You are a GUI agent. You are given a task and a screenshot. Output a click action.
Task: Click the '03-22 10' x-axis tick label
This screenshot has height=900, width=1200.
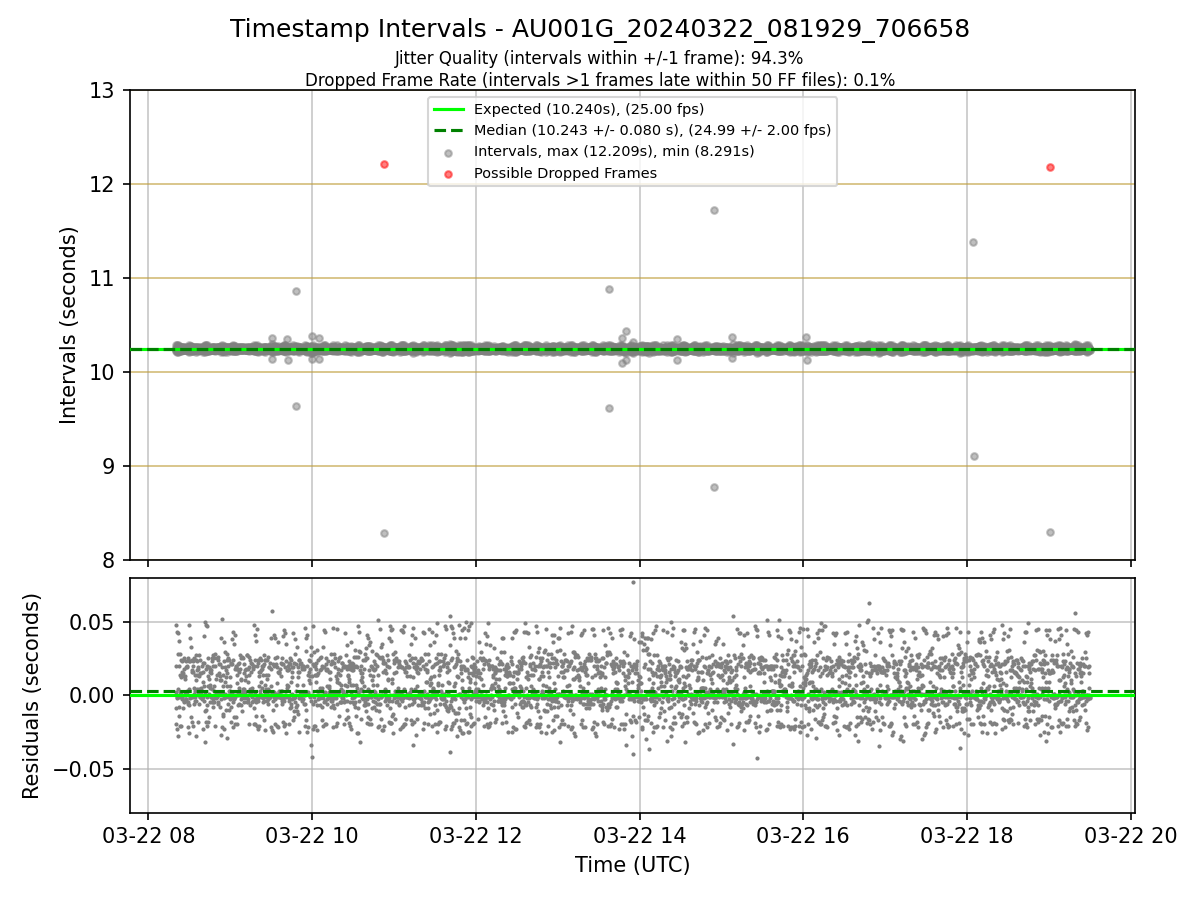click(x=312, y=836)
